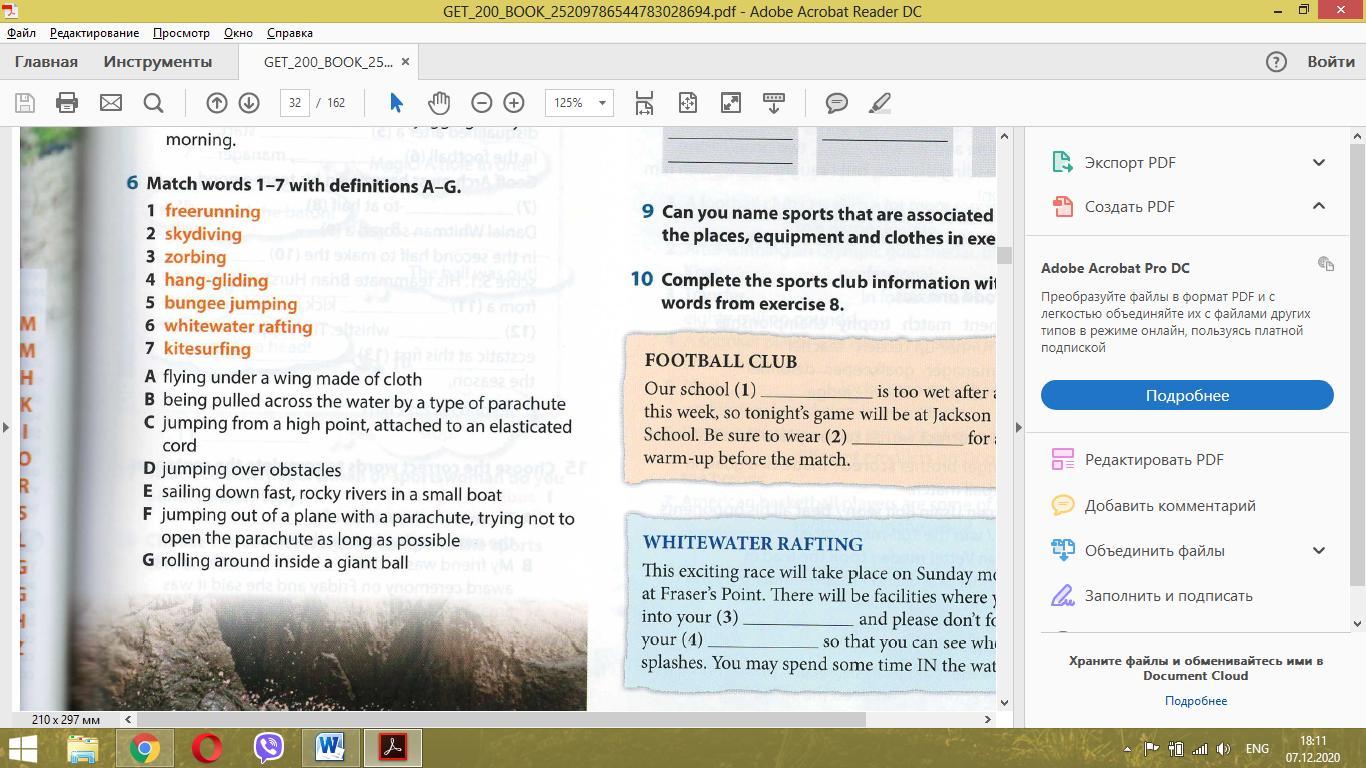This screenshot has width=1366, height=768.
Task: Click the fit page icon
Action: [687, 103]
